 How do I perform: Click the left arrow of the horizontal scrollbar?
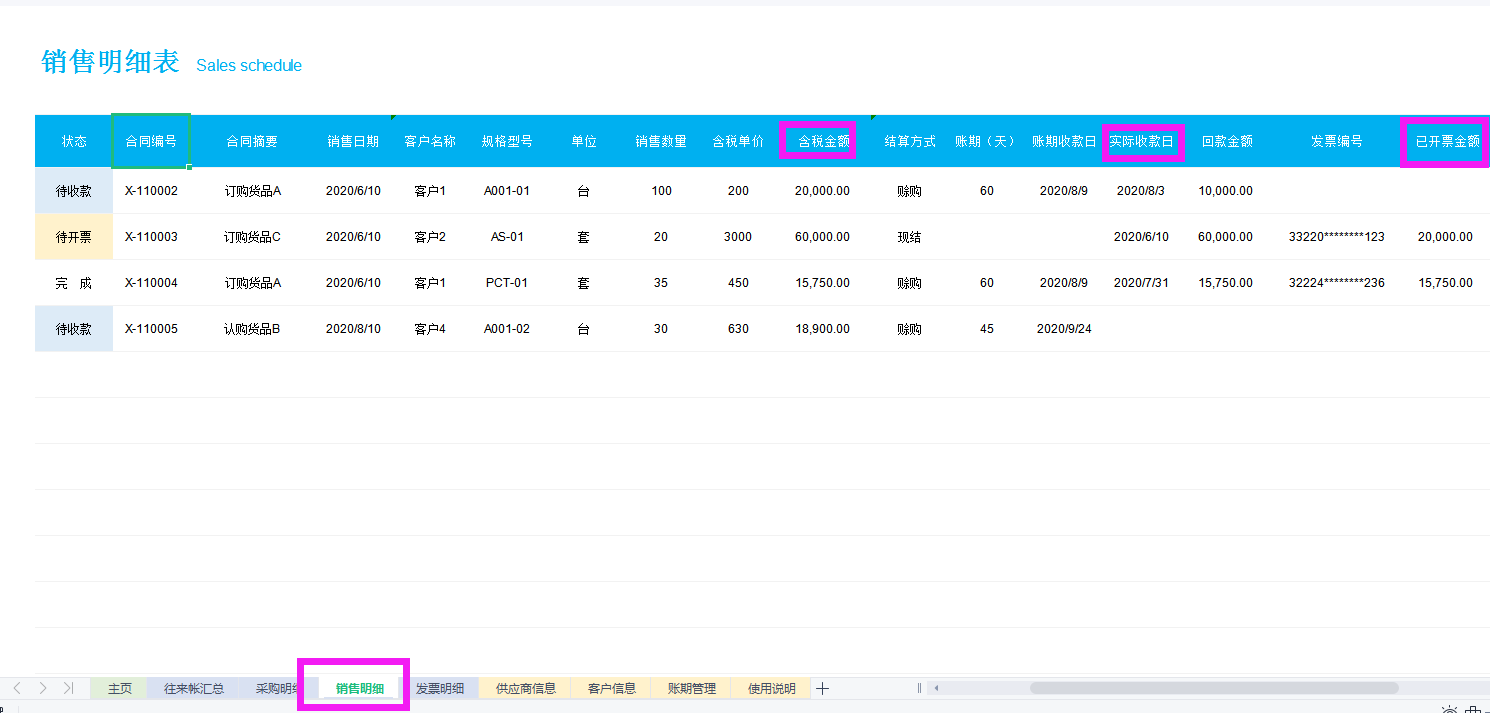pyautogui.click(x=934, y=688)
